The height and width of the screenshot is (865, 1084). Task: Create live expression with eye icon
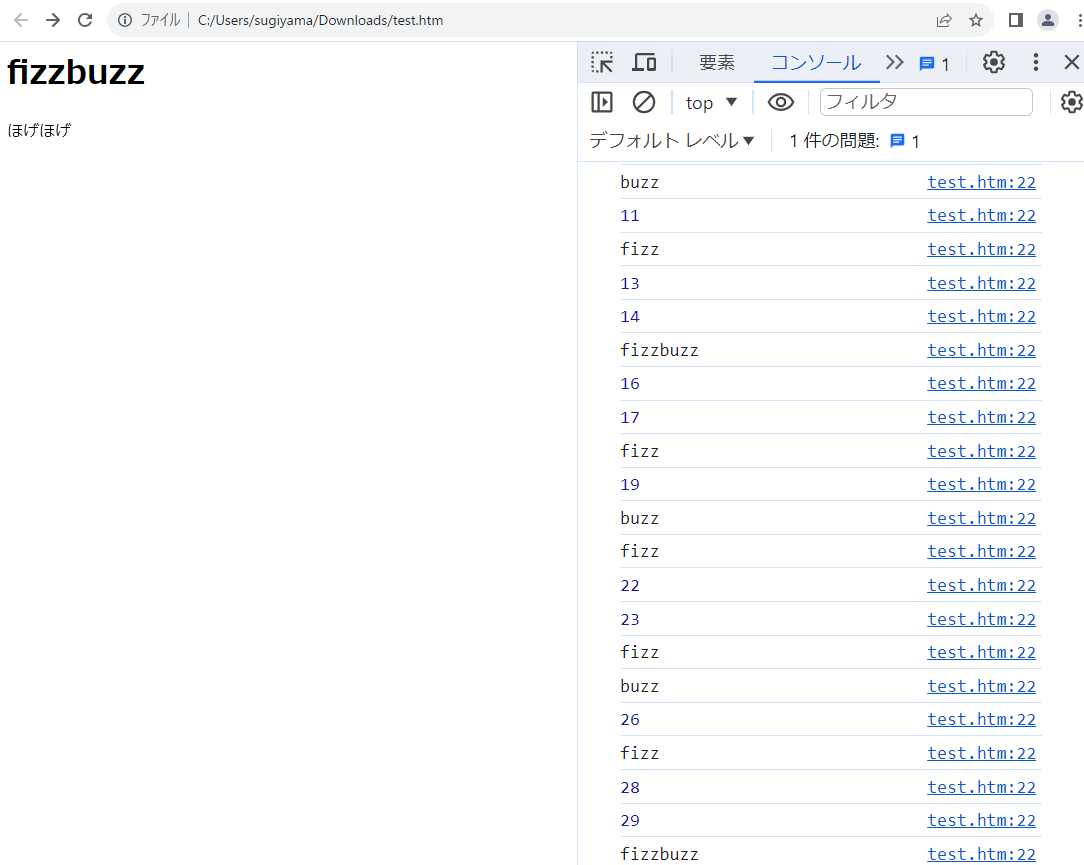pyautogui.click(x=780, y=102)
